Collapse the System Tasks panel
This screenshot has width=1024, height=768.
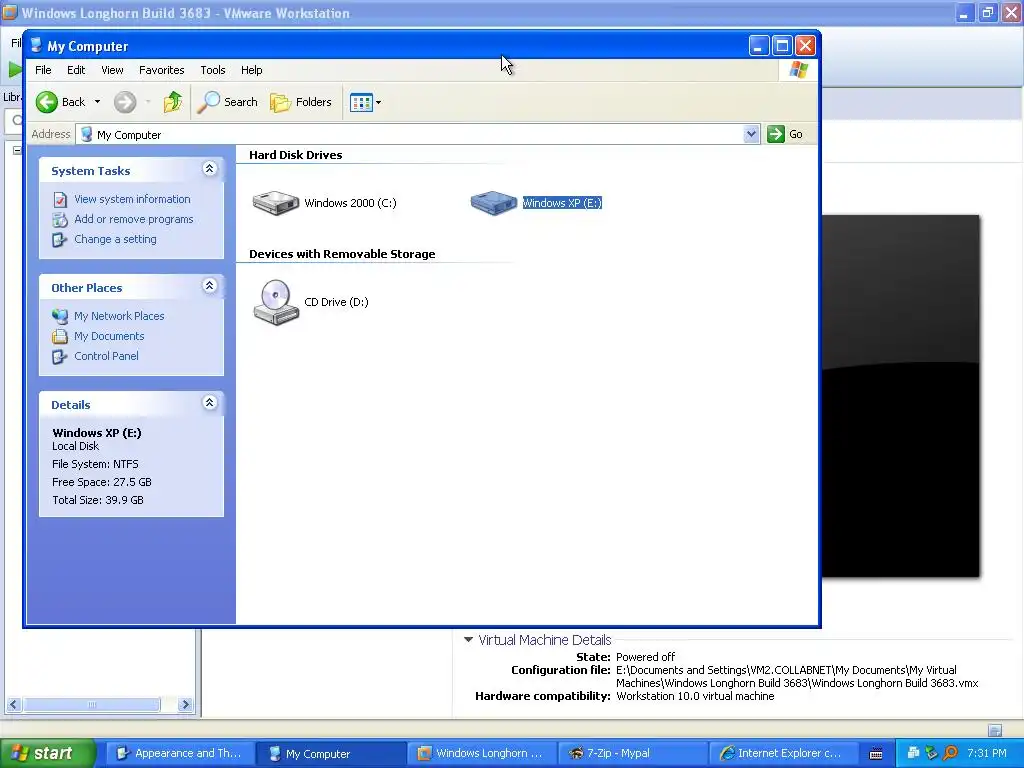coord(209,169)
